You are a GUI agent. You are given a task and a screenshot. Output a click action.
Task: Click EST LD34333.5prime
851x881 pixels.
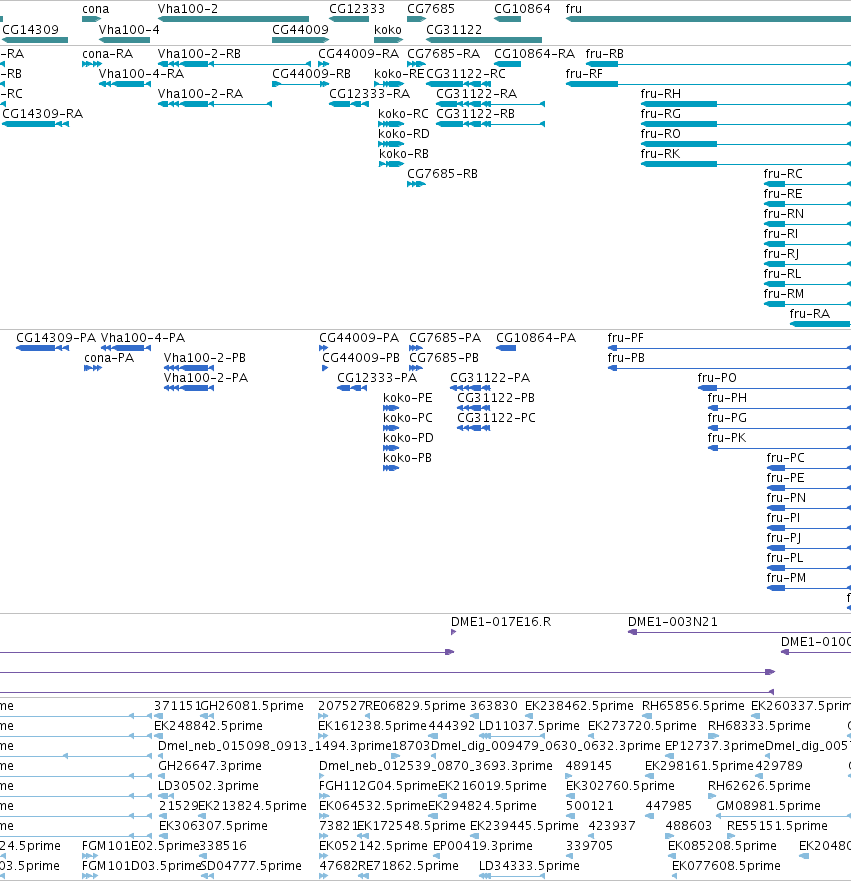(x=511, y=876)
